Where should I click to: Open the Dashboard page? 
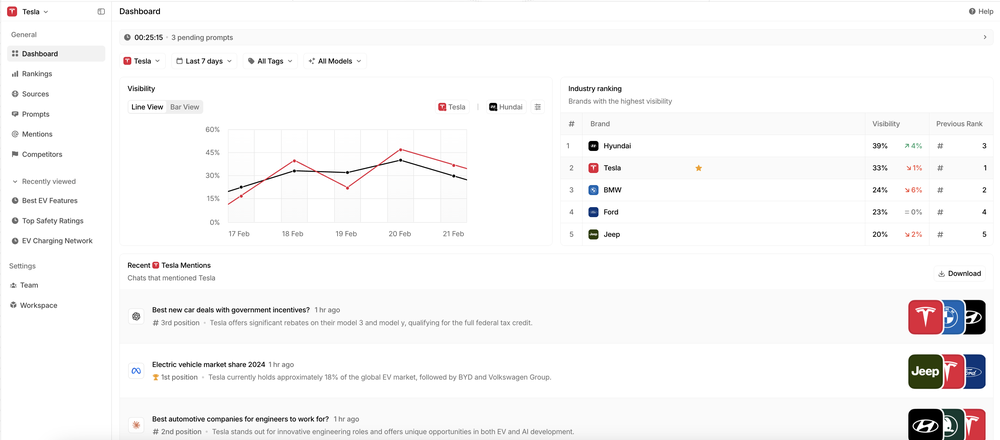(x=56, y=54)
